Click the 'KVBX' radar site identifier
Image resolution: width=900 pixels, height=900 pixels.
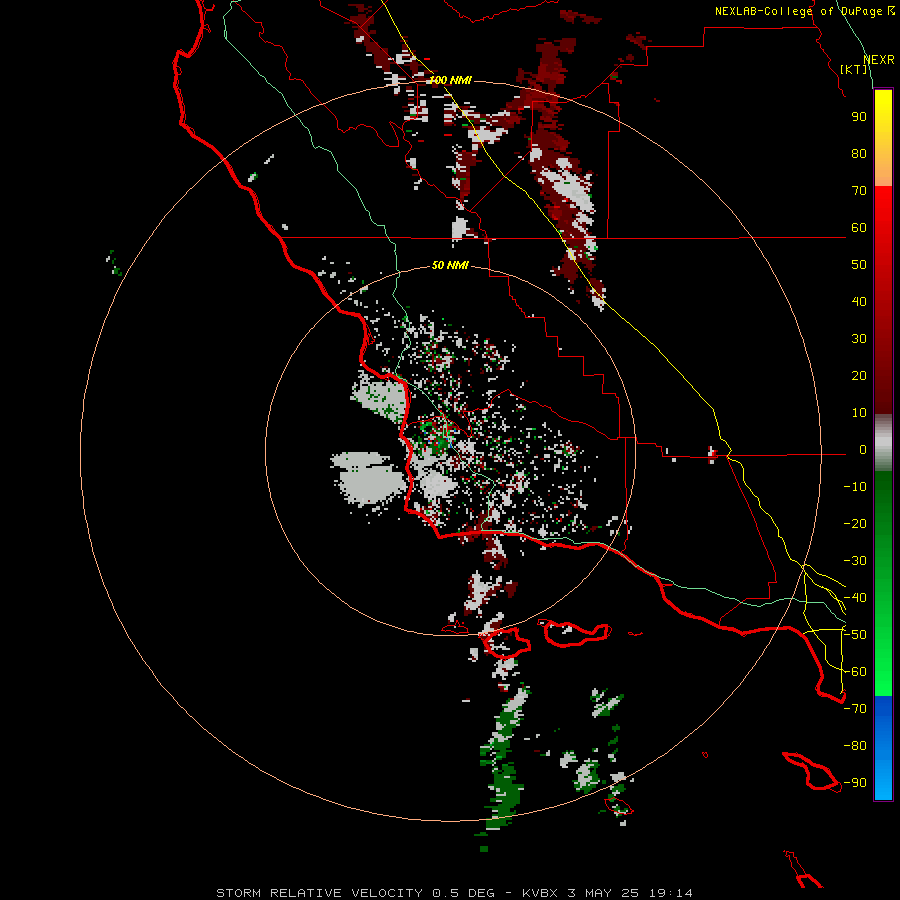pyautogui.click(x=540, y=893)
